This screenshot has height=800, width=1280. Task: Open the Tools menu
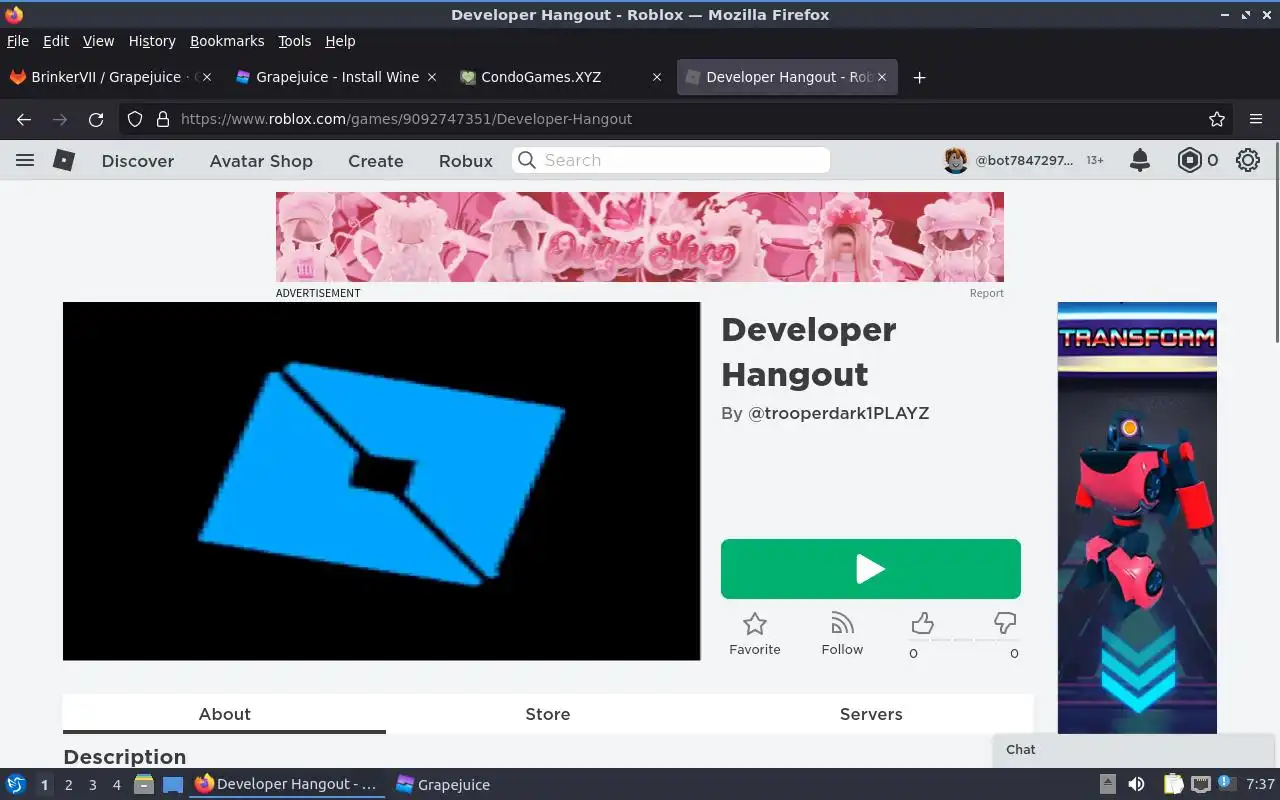pos(295,41)
